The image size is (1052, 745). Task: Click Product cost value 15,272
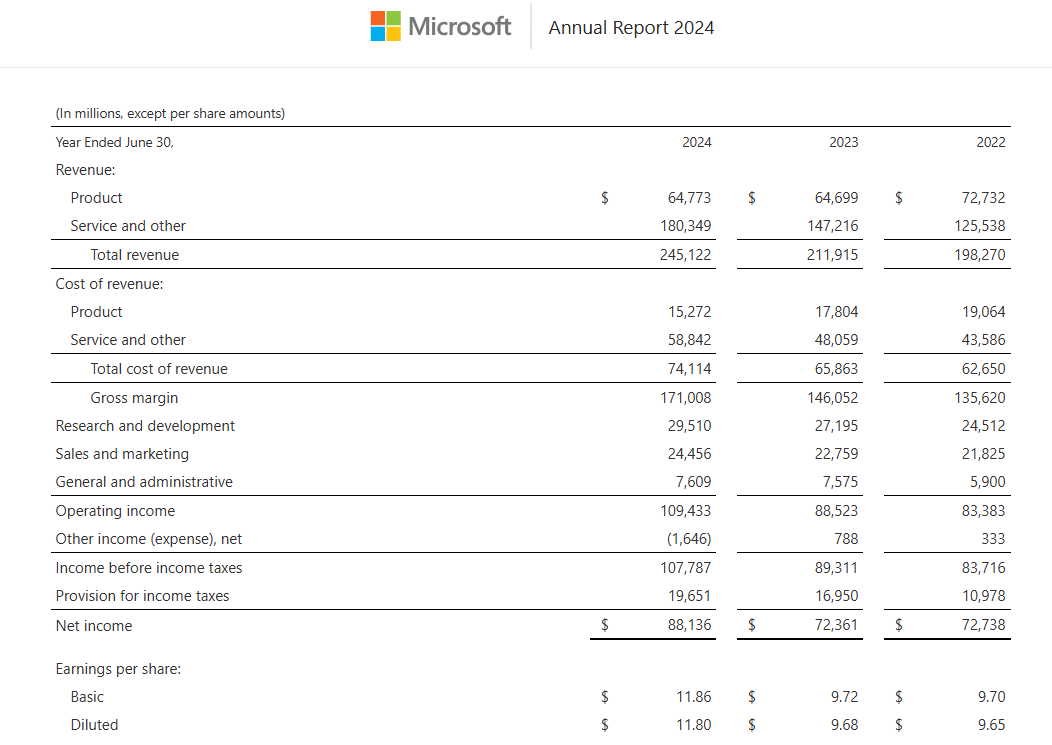[689, 312]
